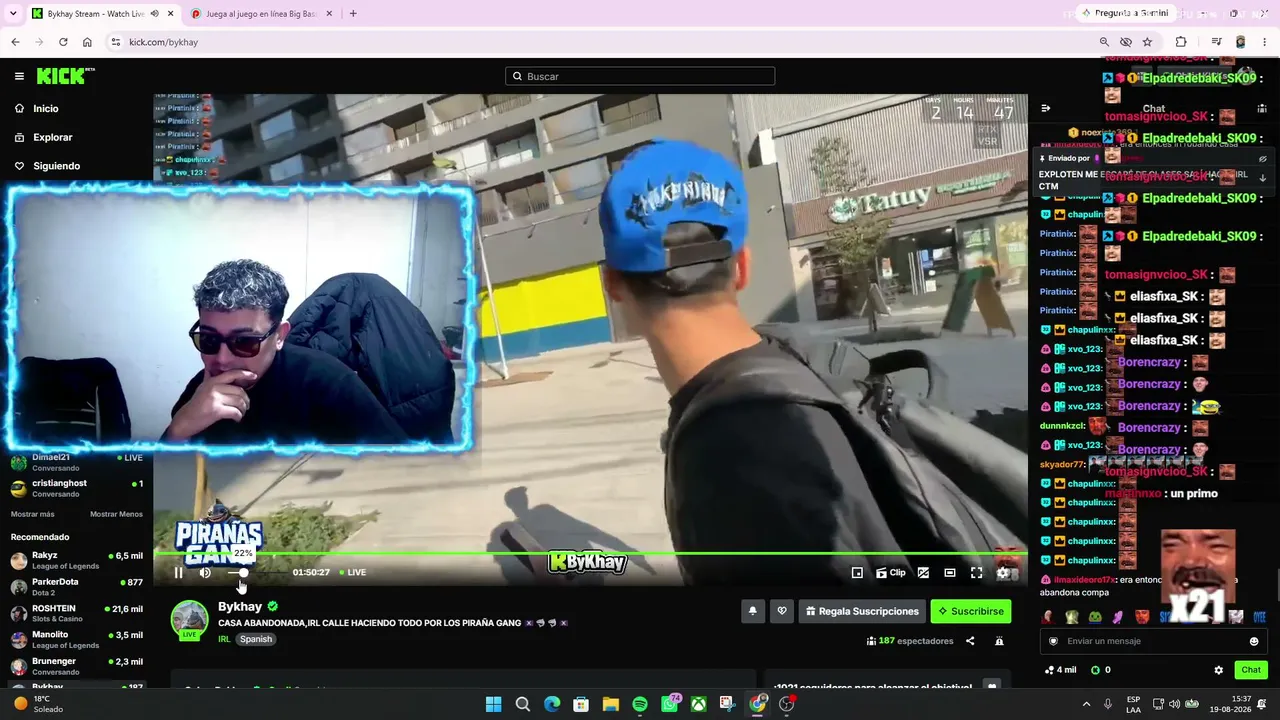1280x720 pixels.
Task: Expand the pinned message with down arrow
Action: [1262, 178]
